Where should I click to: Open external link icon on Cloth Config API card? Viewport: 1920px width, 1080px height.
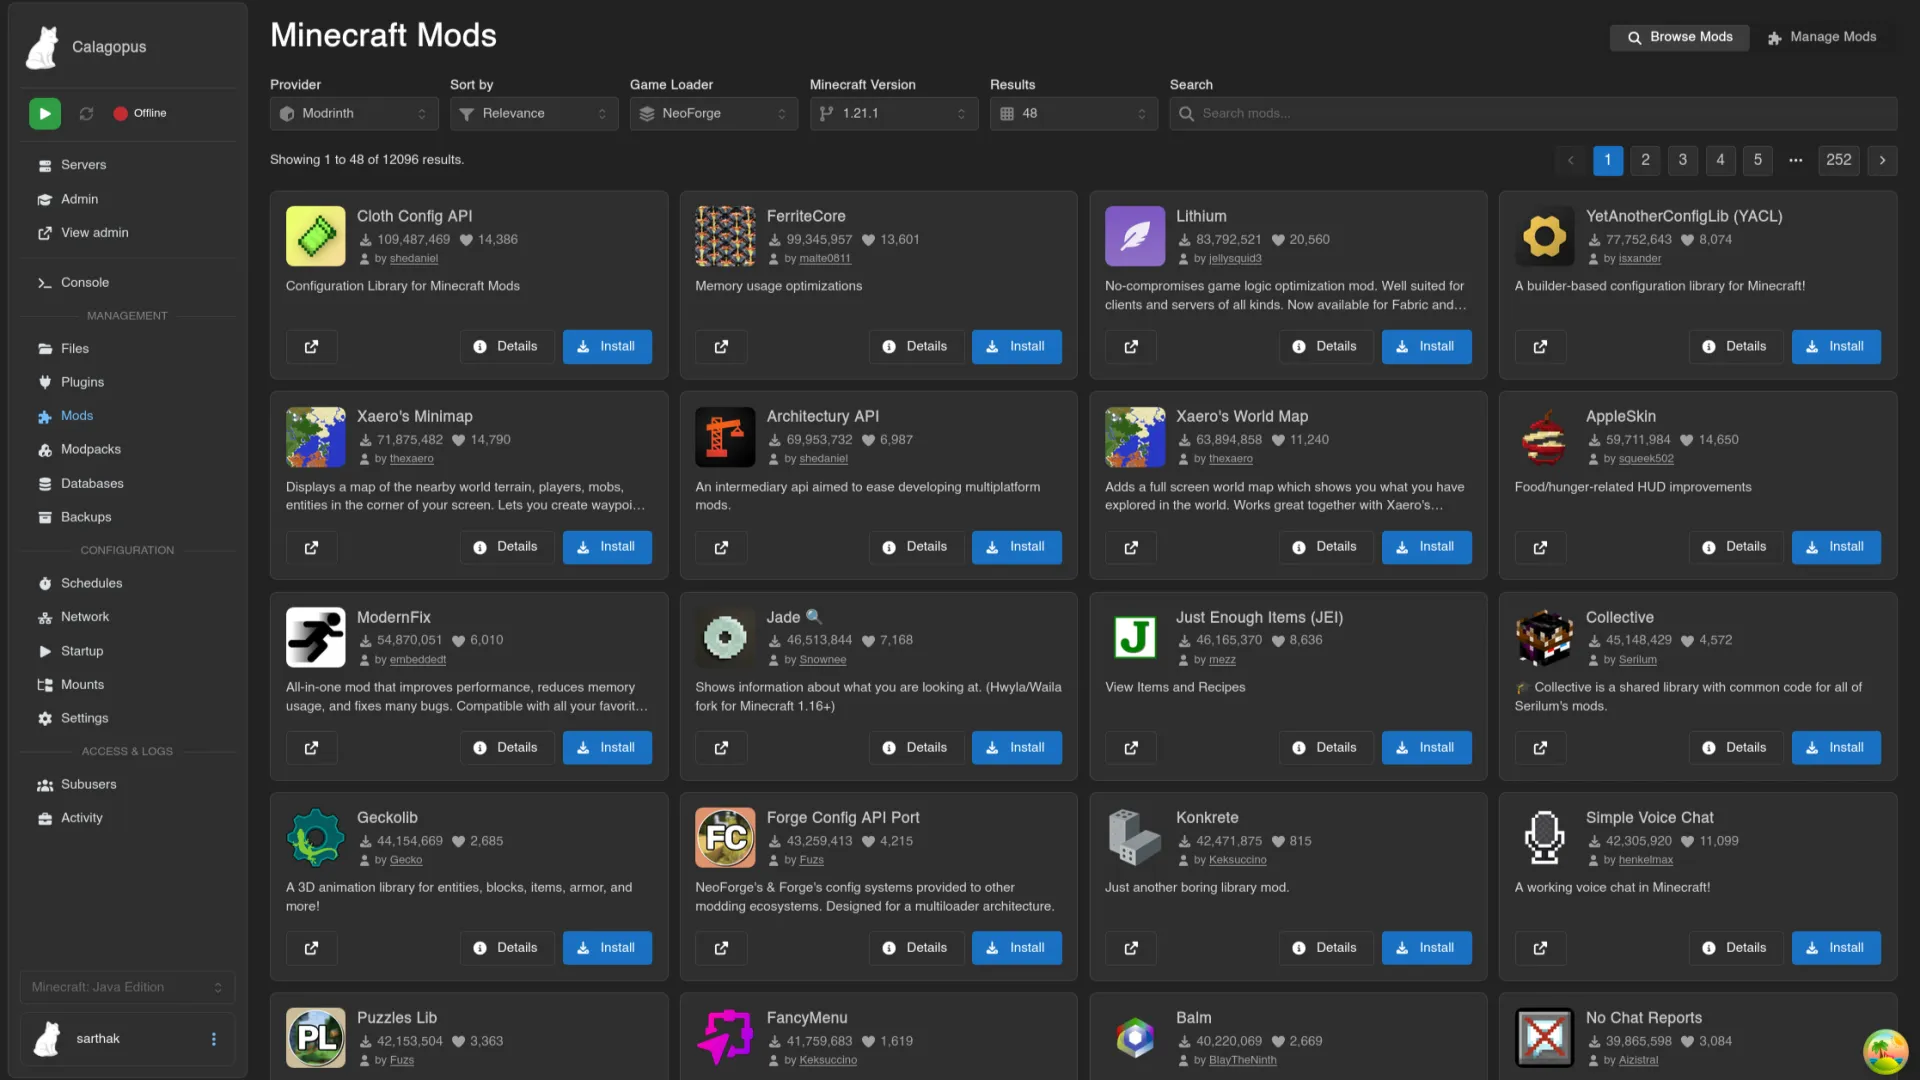(x=311, y=347)
